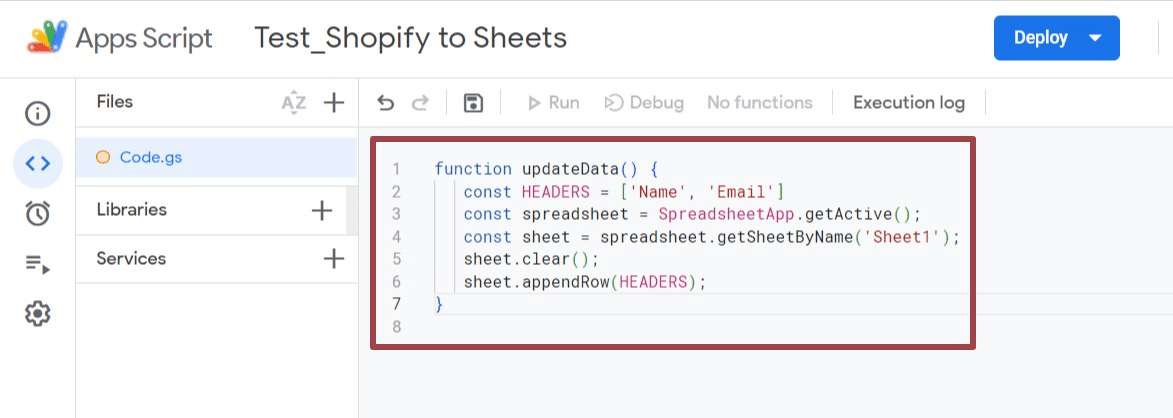This screenshot has height=418, width=1173.
Task: Click the Undo arrow in toolbar
Action: pos(385,102)
